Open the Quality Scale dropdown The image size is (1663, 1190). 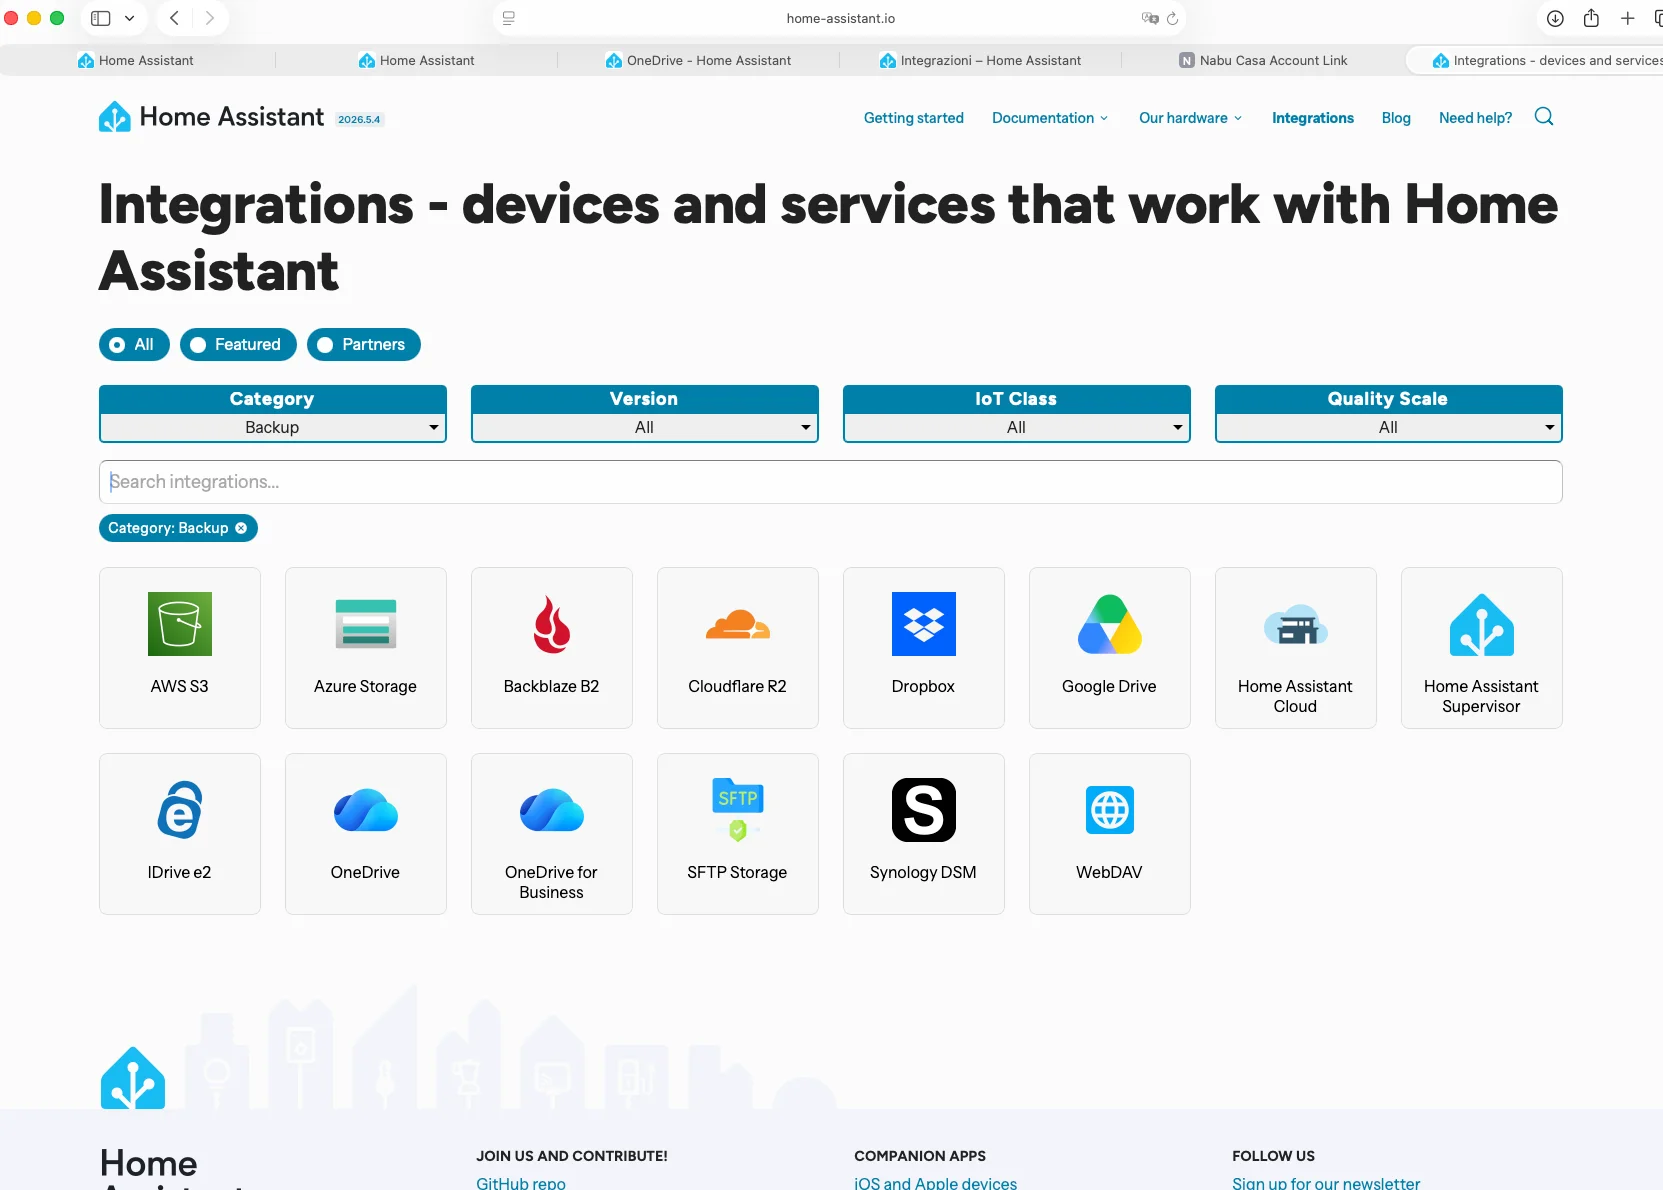tap(1389, 427)
